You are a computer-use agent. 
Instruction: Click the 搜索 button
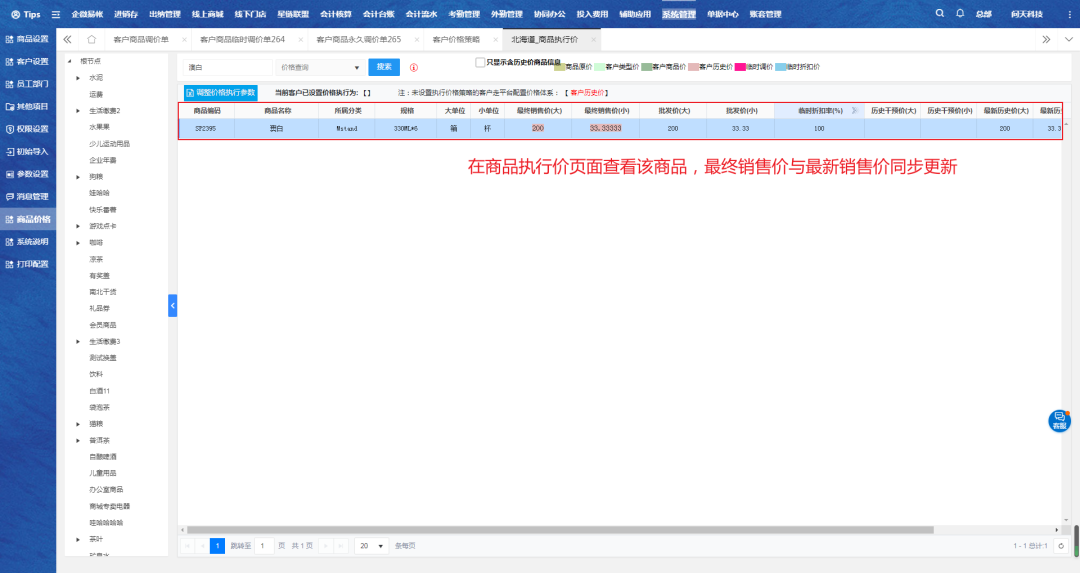pos(384,67)
